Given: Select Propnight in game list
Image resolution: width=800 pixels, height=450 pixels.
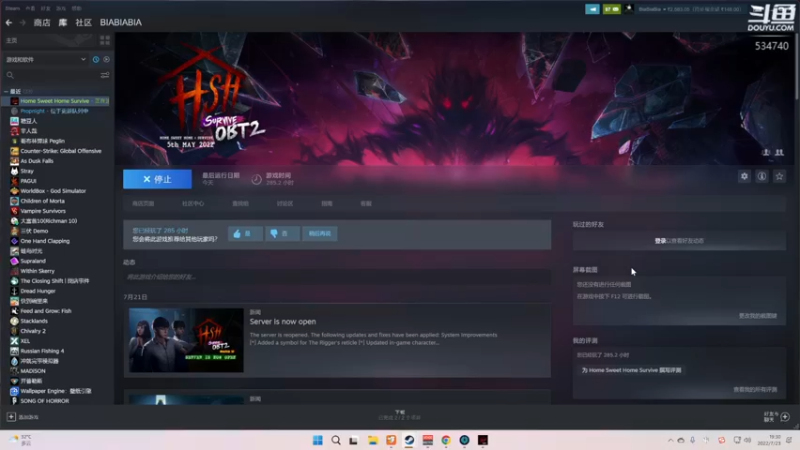Looking at the screenshot, I should (54, 111).
